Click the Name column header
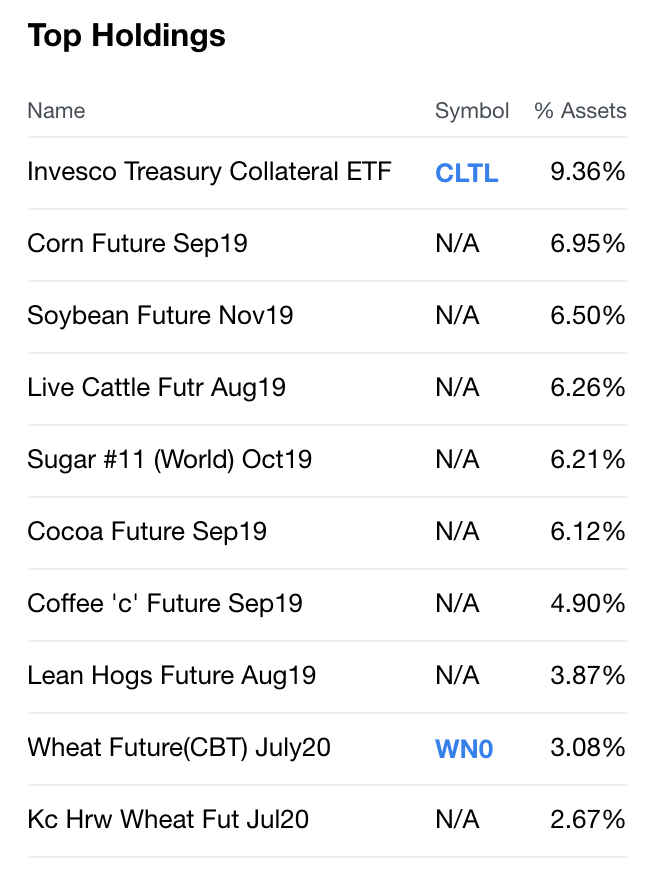The image size is (668, 872). tap(56, 111)
